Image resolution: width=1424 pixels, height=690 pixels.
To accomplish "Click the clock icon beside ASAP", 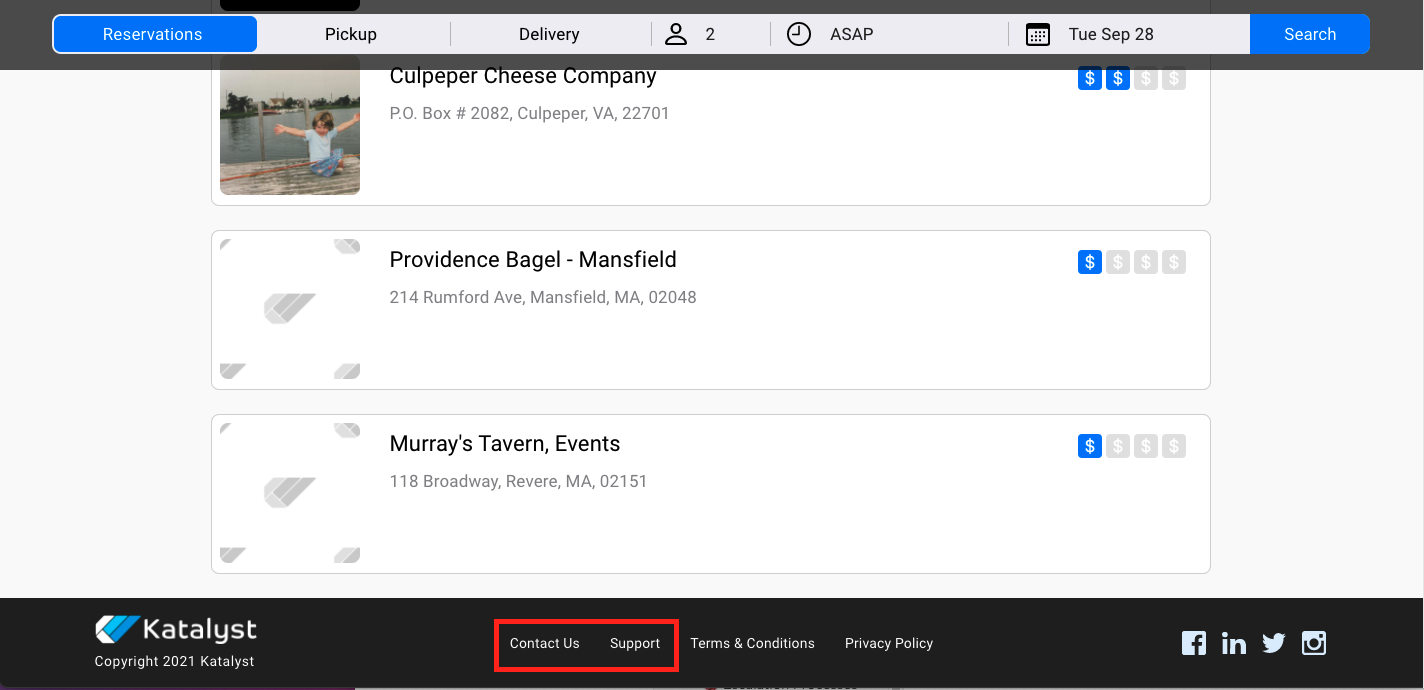I will coord(798,34).
